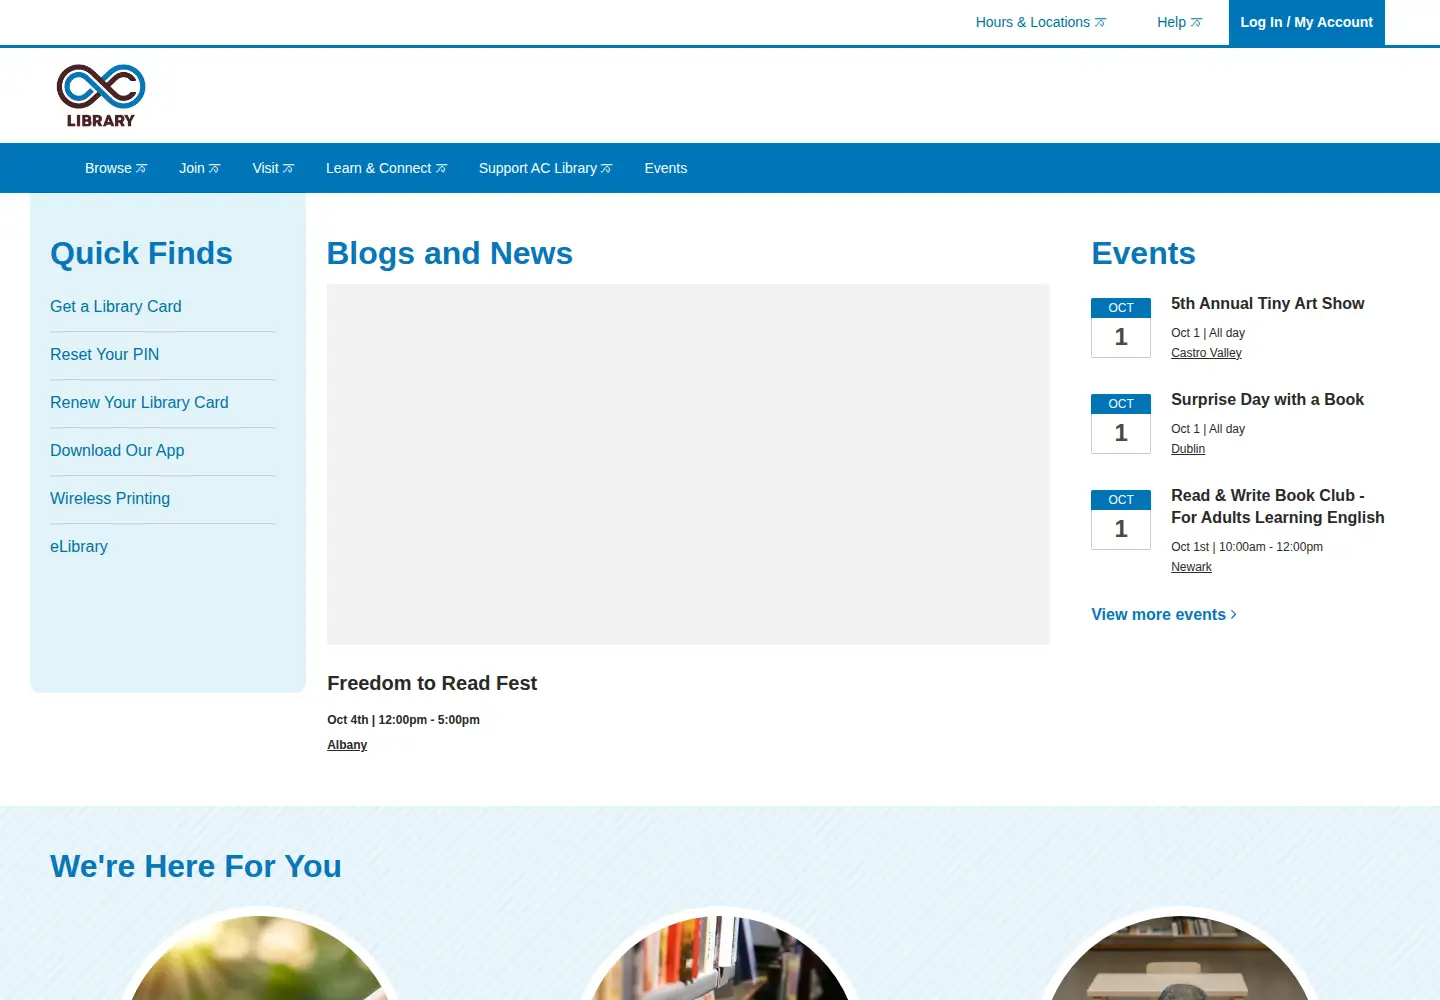Open Wireless Printing quick find
1440x1000 pixels.
coord(110,498)
